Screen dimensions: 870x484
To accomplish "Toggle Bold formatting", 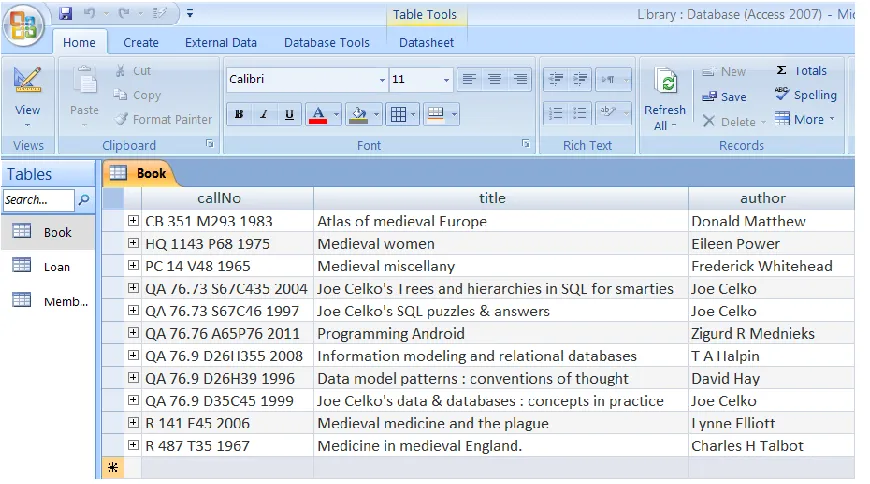I will click(239, 114).
